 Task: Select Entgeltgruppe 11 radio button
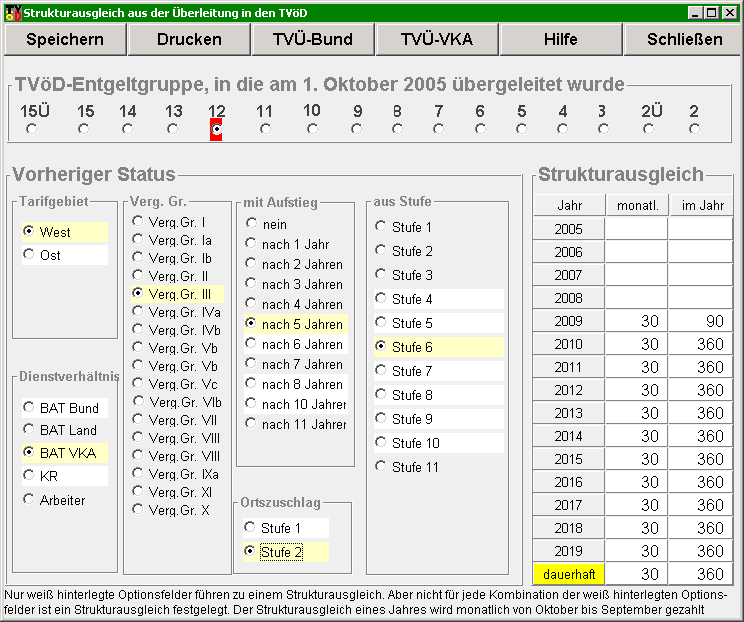pyautogui.click(x=265, y=129)
